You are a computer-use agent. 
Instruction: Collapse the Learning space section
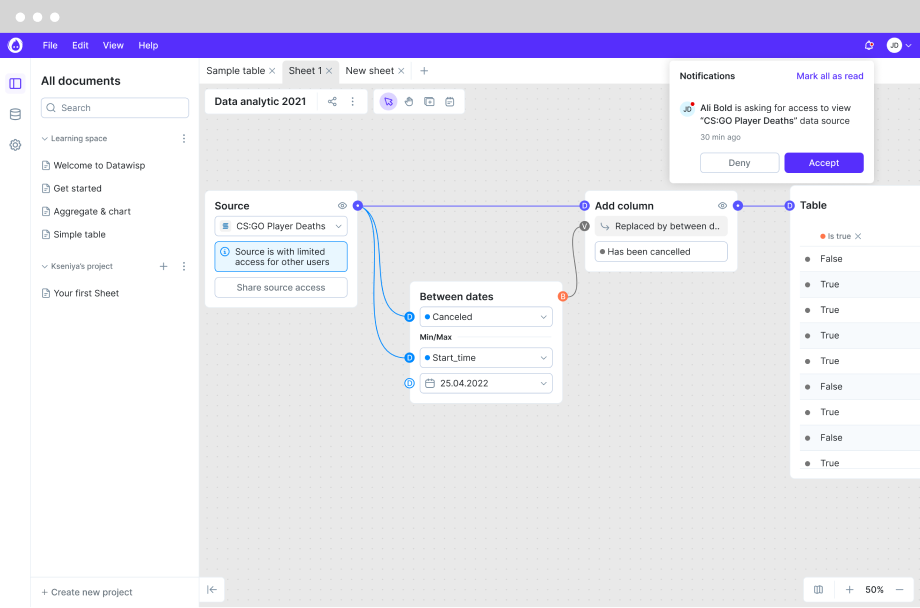tap(45, 139)
